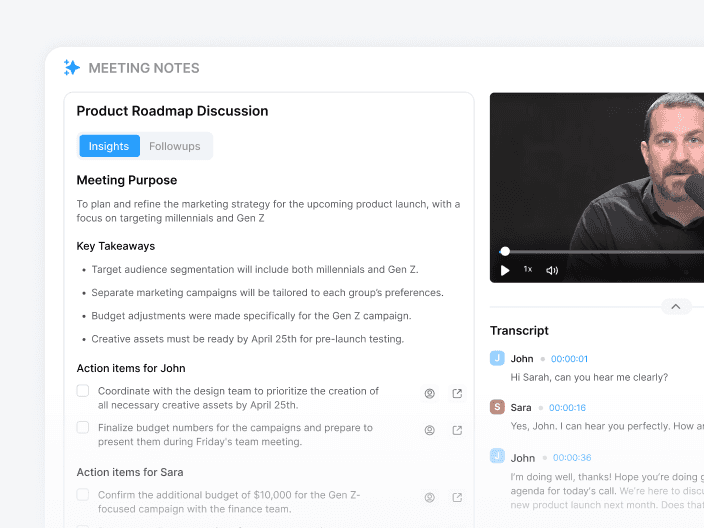
Task: Switch to the Insights tab
Action: (x=109, y=146)
